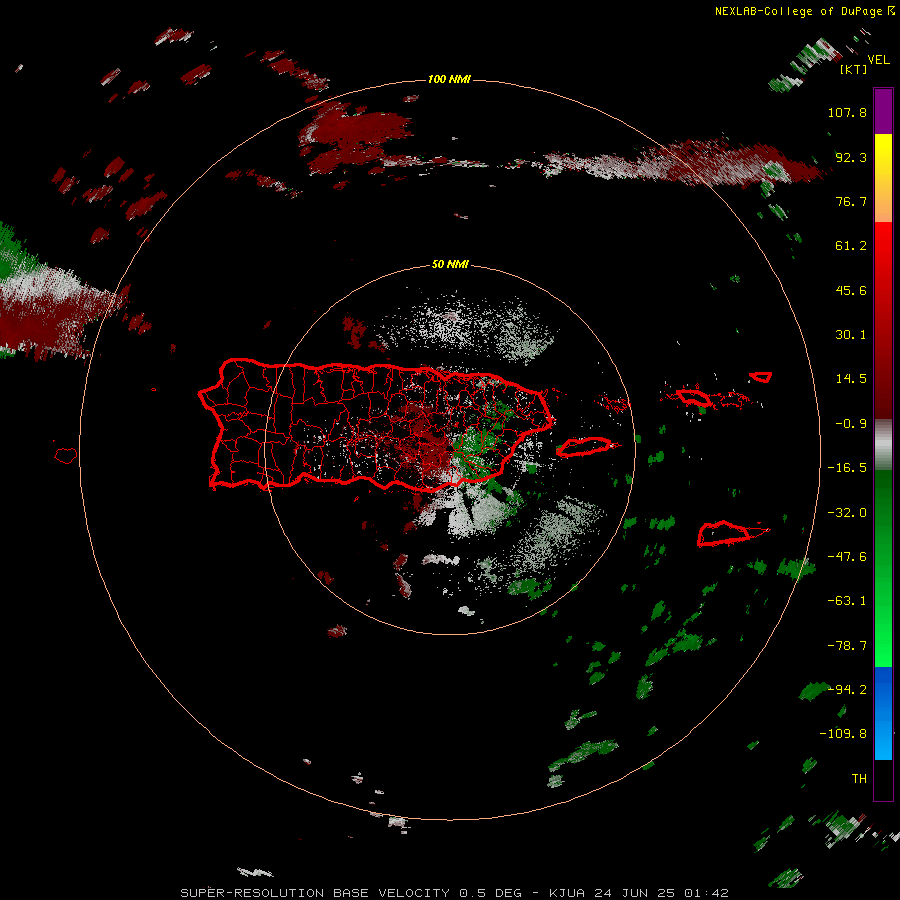This screenshot has height=900, width=900.
Task: Click the small Mona island outline
Action: pyautogui.click(x=66, y=456)
